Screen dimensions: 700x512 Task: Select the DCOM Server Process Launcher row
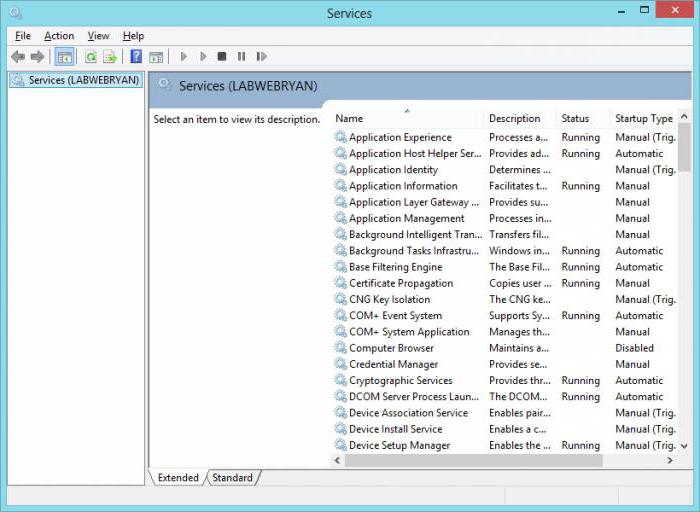(x=505, y=396)
